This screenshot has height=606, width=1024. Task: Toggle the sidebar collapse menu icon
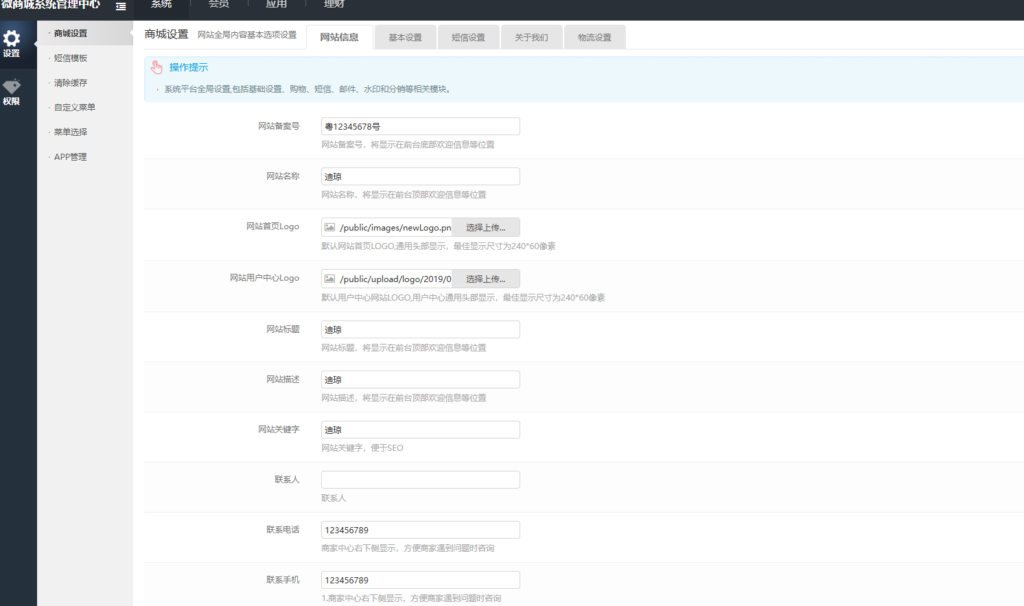(x=121, y=6)
